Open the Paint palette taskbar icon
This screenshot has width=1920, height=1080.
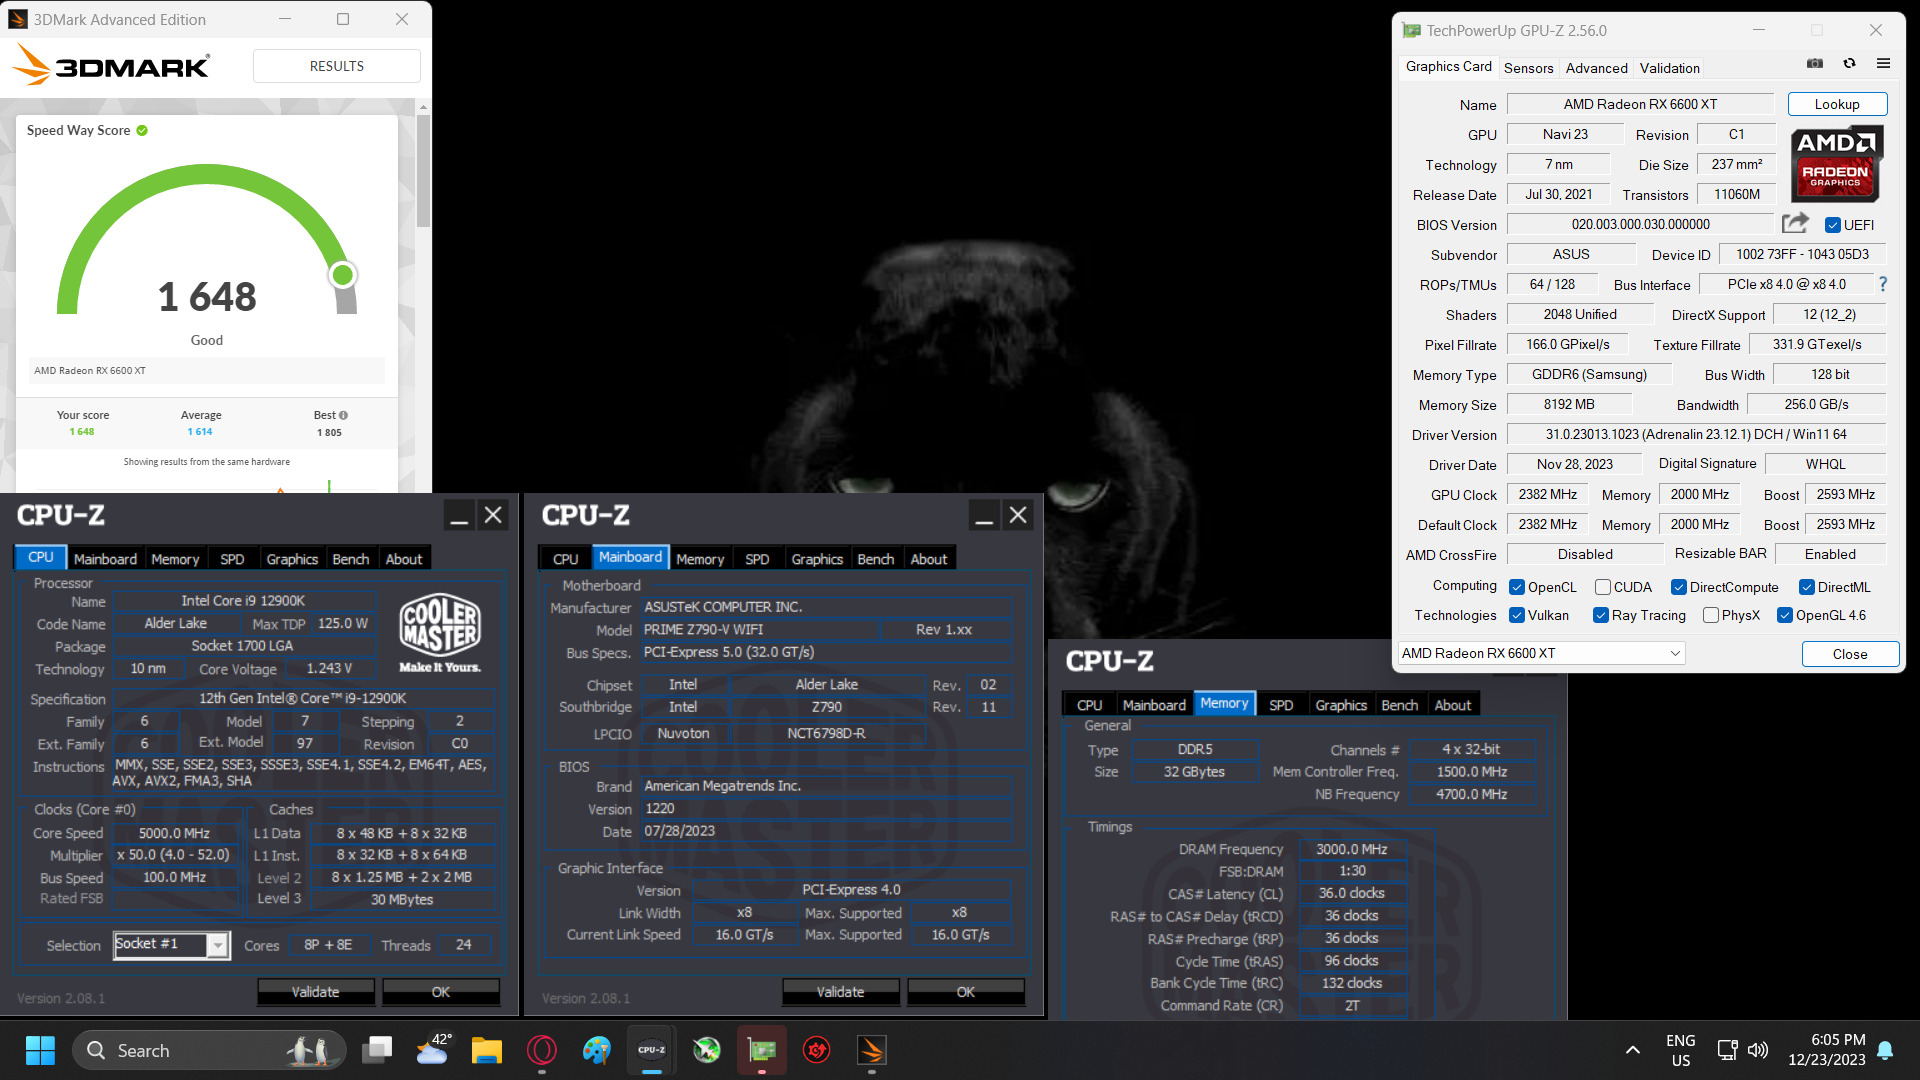597,1050
